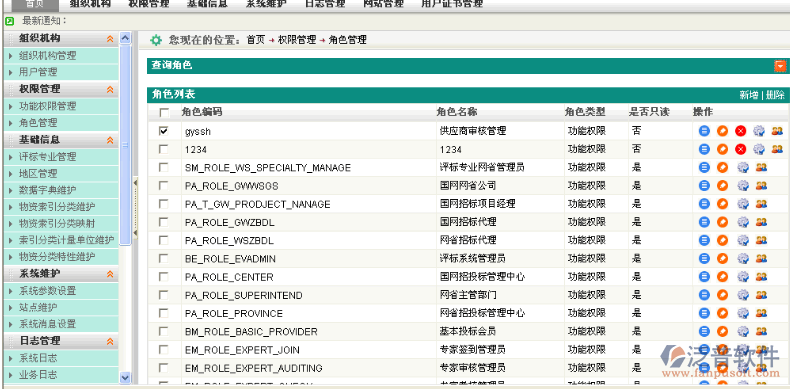
Task: Click the 新增 link in role list header
Action: (x=749, y=95)
